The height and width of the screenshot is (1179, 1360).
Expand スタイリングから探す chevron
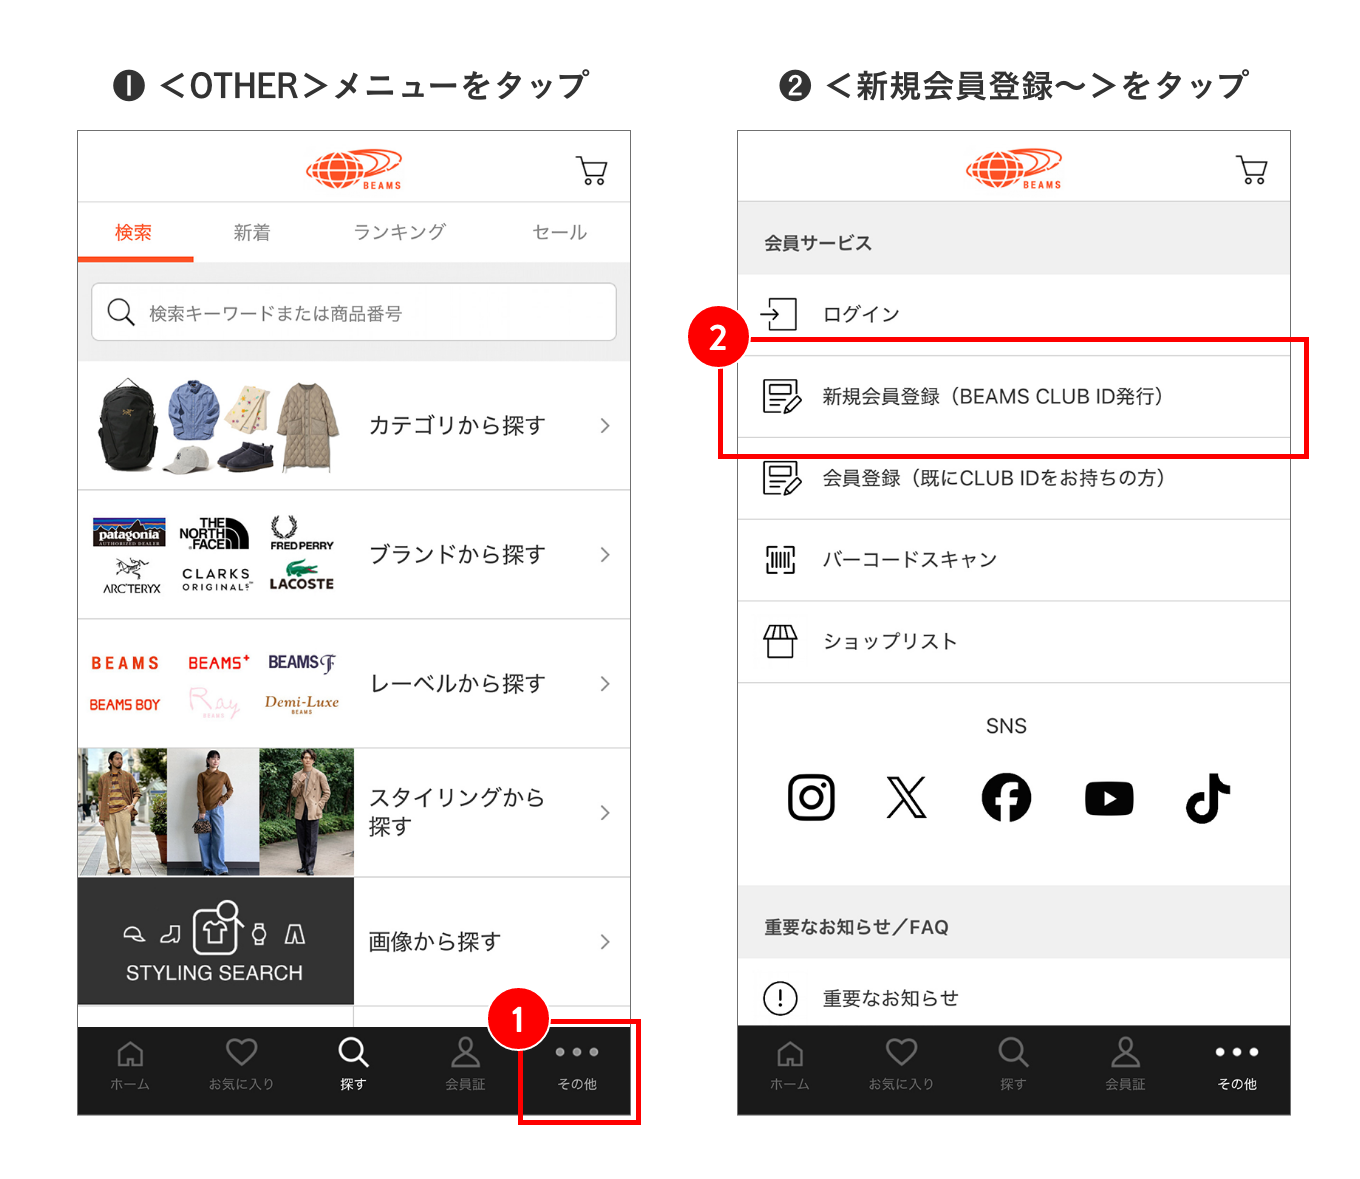click(605, 813)
